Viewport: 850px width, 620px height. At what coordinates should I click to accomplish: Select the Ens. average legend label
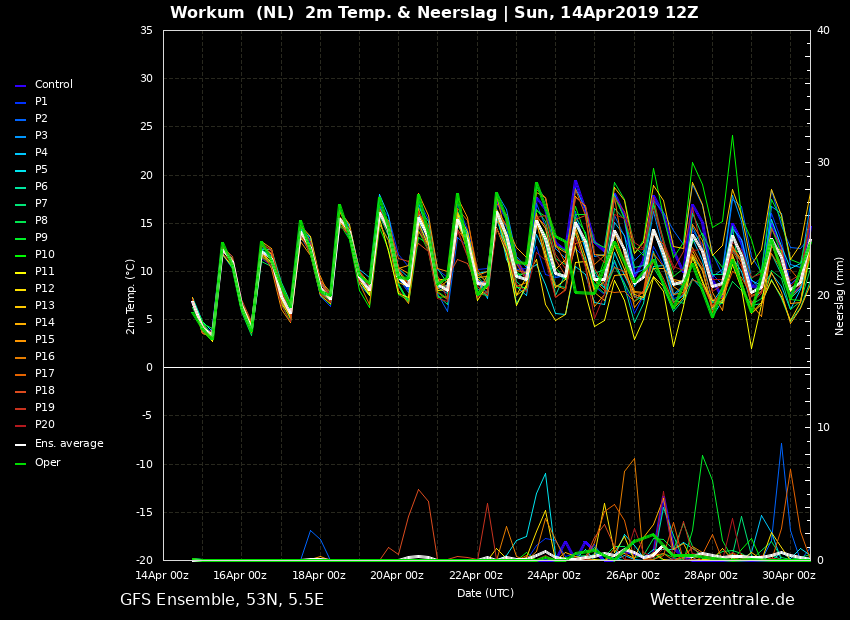(68, 444)
